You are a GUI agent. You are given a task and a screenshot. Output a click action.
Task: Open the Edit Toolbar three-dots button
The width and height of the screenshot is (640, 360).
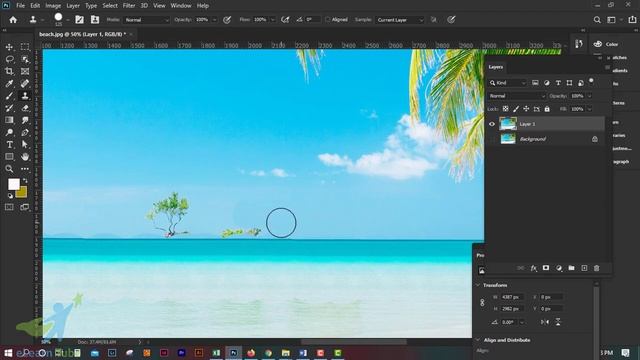25,169
